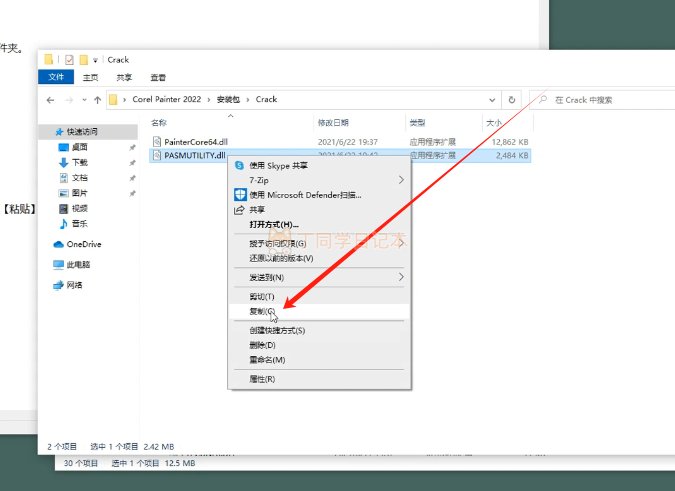Click the share icon beside 共享 in context menu
The image size is (675, 491).
(240, 210)
